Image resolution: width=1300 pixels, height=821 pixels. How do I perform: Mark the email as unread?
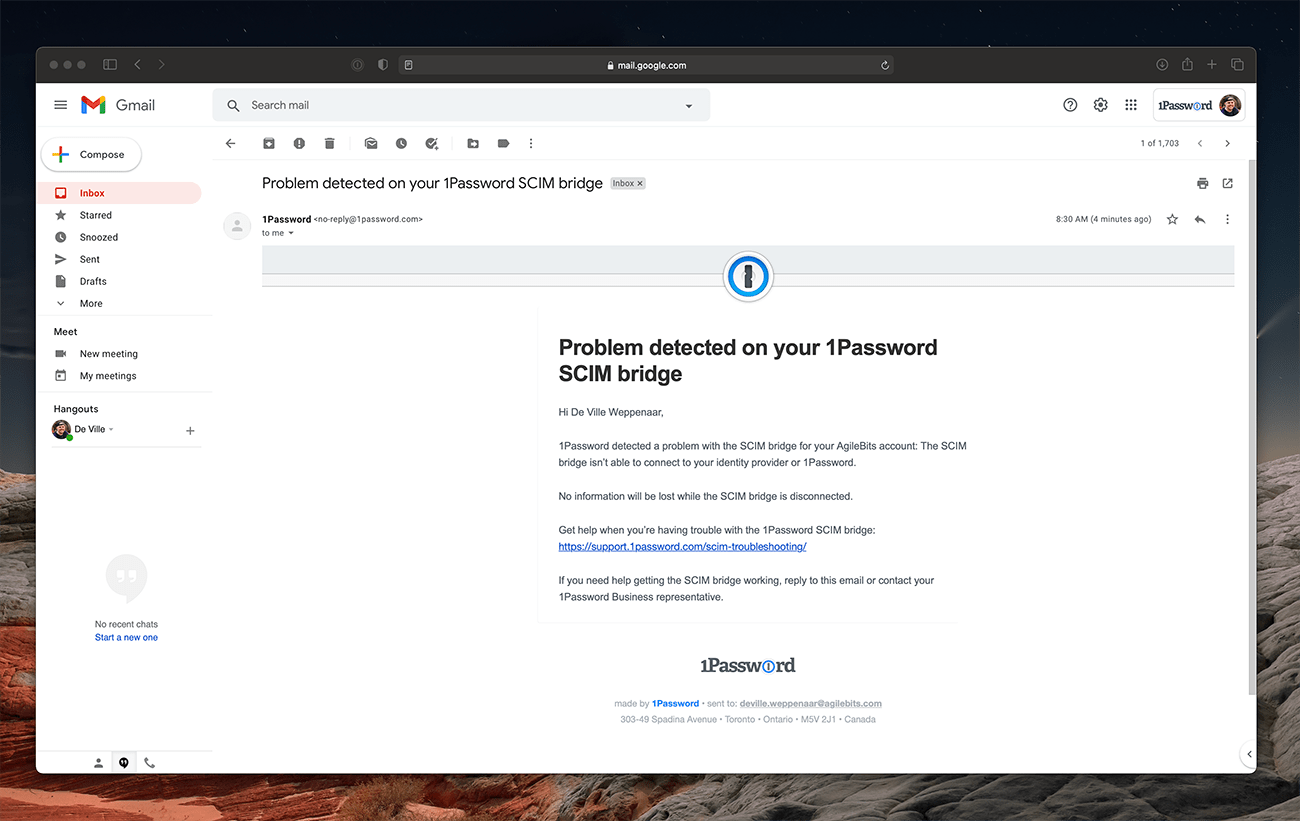[371, 144]
